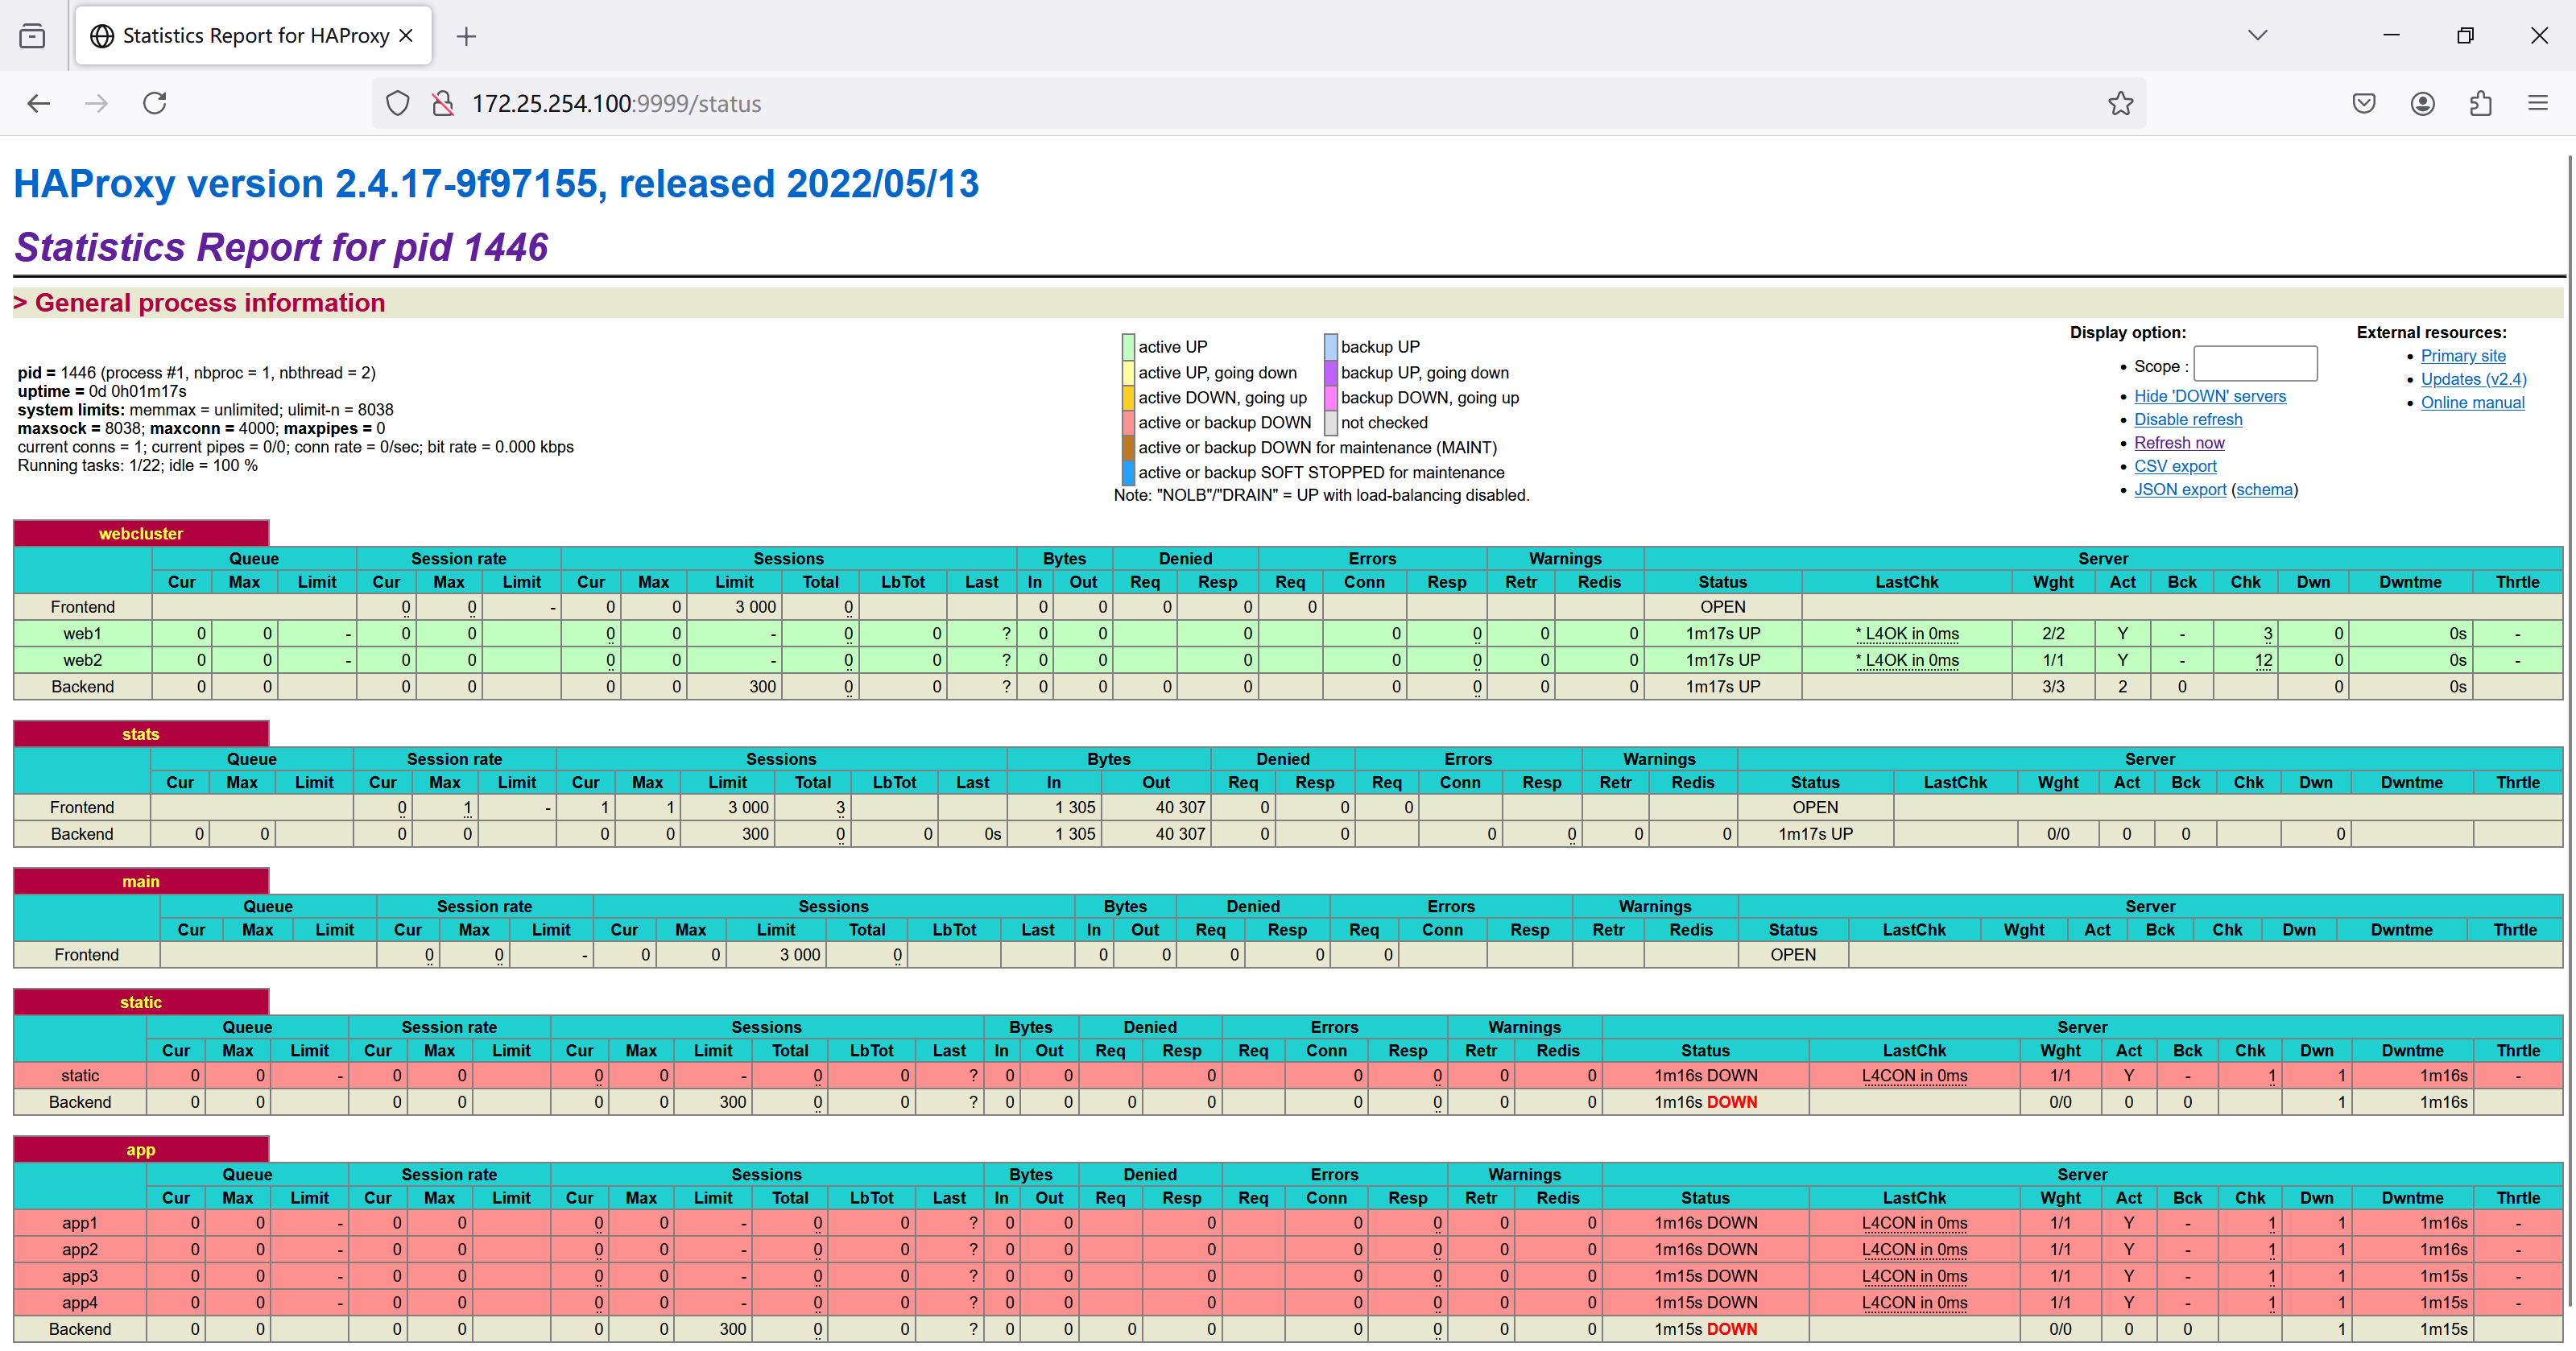Open the Firefox application menu
Image resolution: width=2576 pixels, height=1351 pixels.
click(x=2538, y=103)
